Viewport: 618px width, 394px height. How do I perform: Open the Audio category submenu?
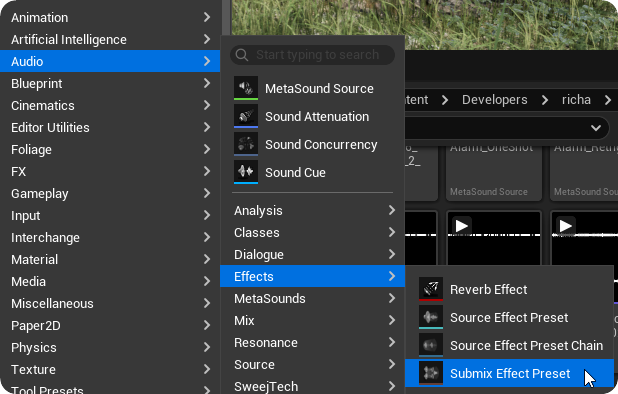(110, 61)
